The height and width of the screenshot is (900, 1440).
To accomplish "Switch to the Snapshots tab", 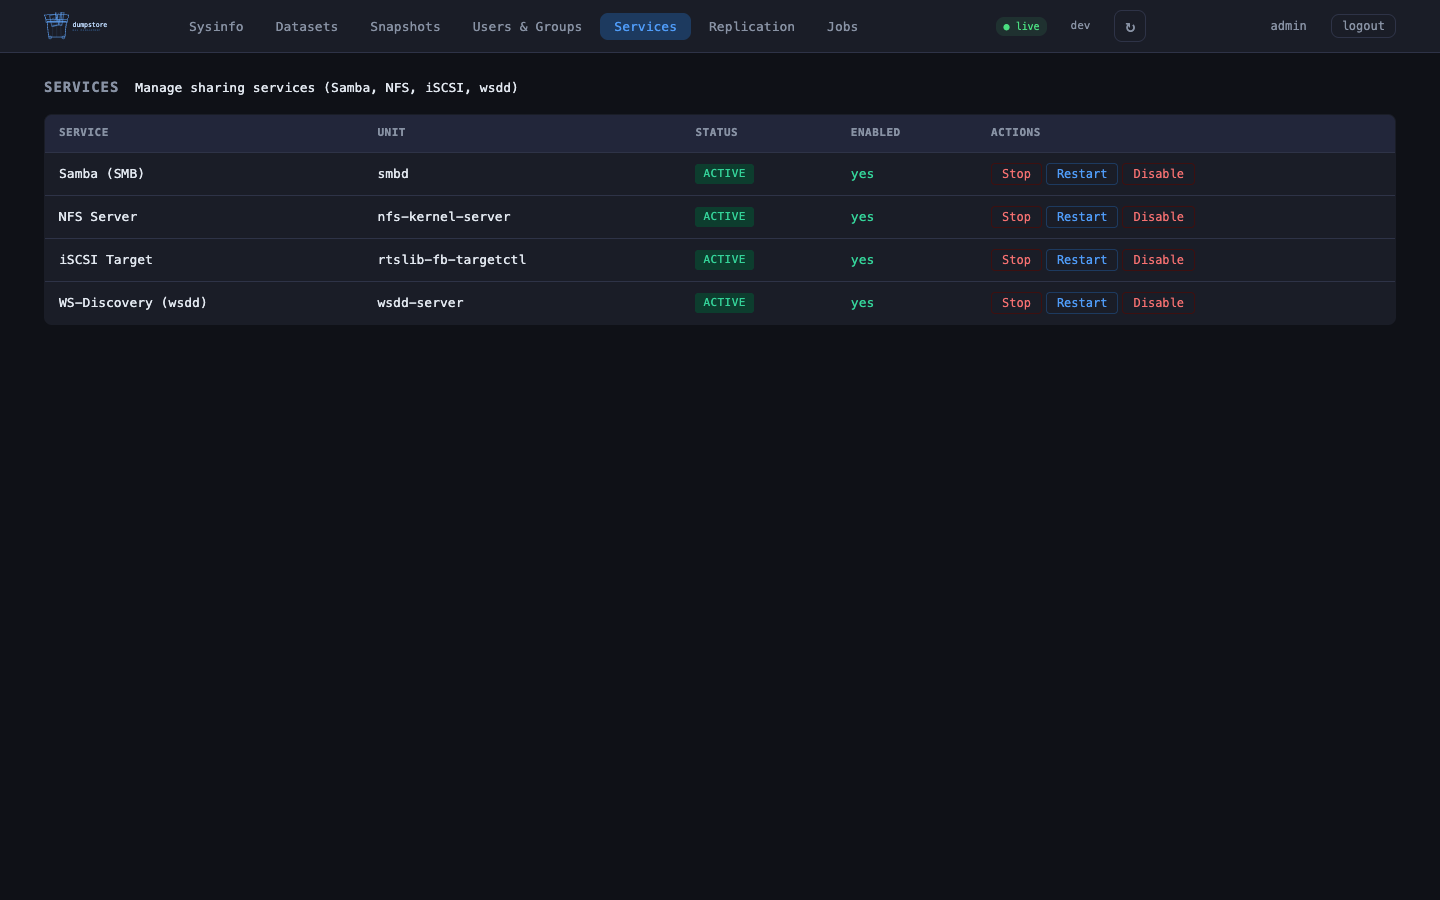I will click(x=405, y=26).
